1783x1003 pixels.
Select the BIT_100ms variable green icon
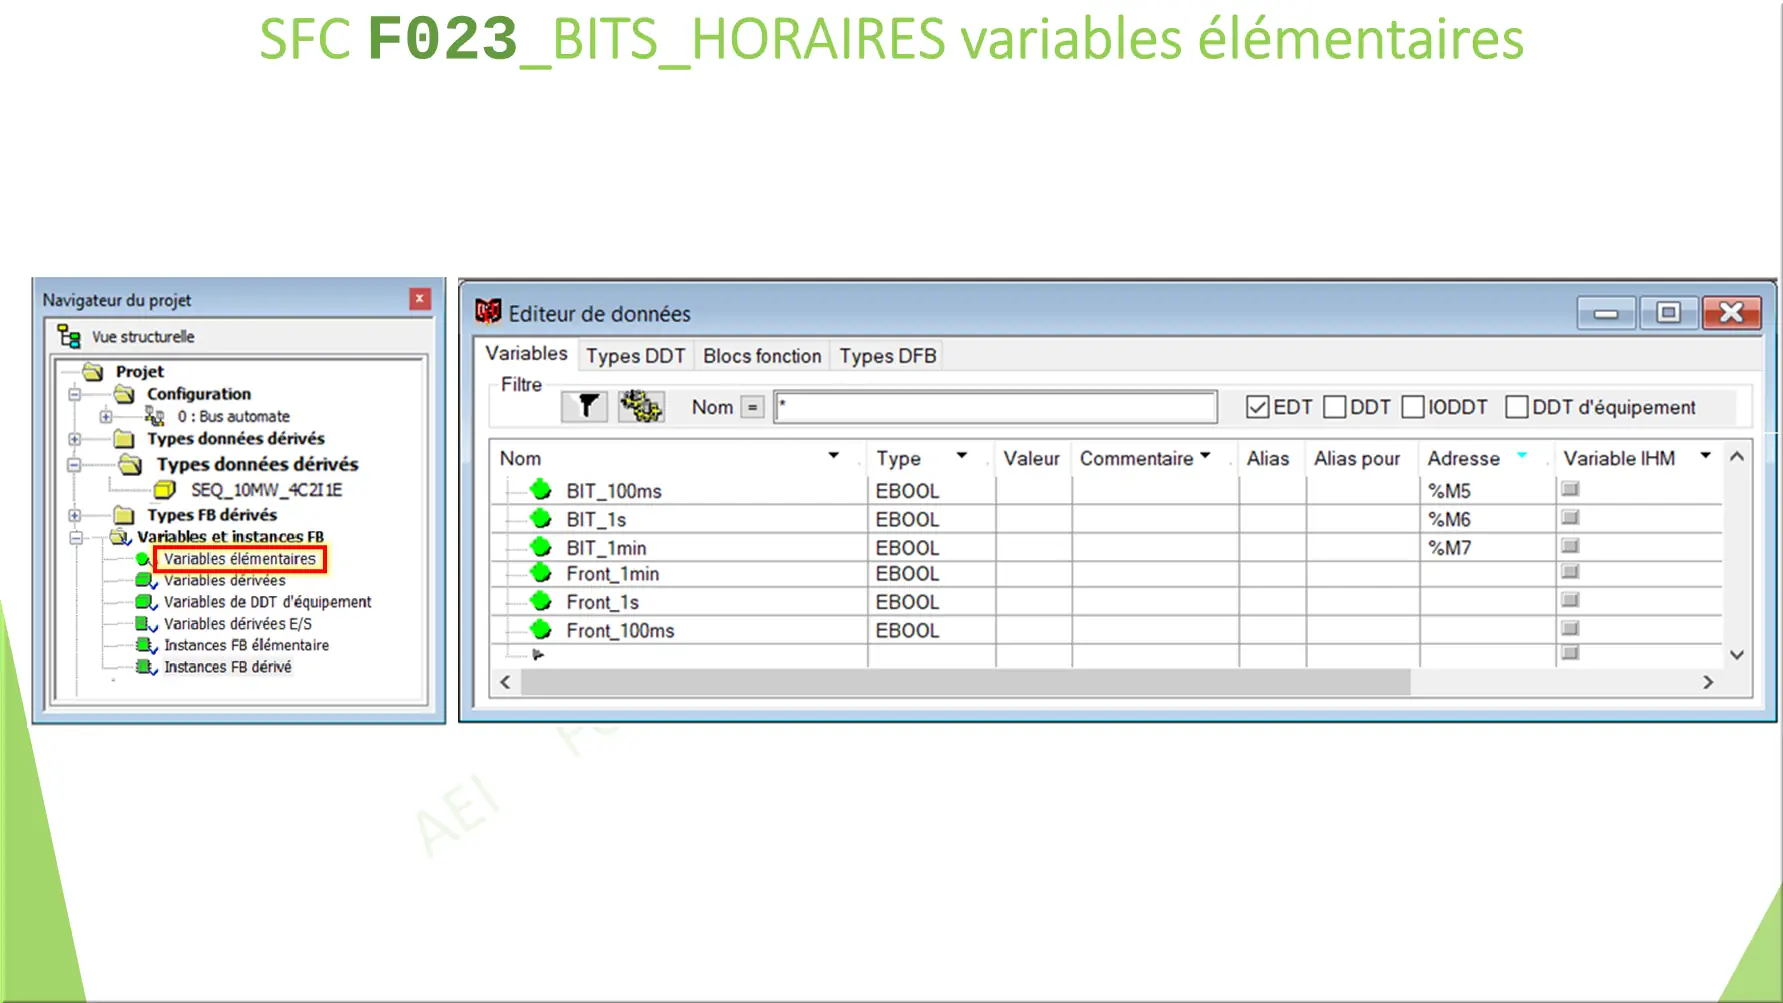541,490
